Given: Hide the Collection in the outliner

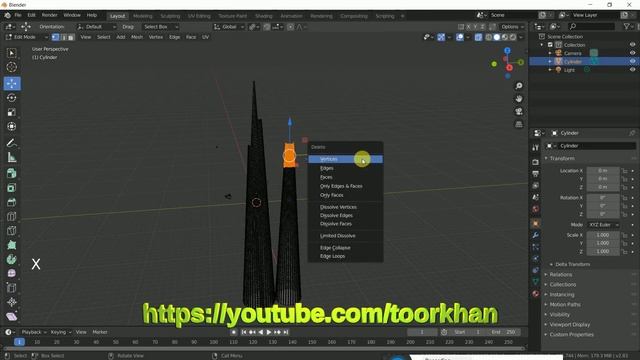Looking at the screenshot, I should (x=632, y=45).
